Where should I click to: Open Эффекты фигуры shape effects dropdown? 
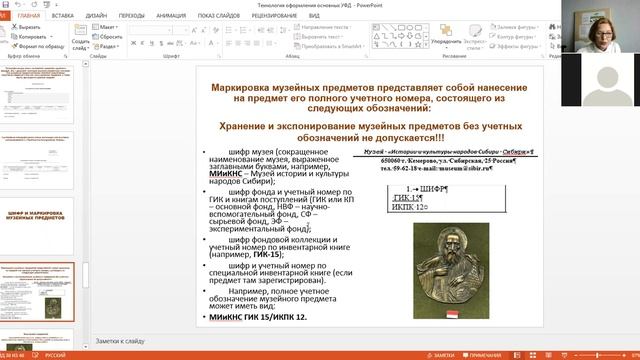click(x=515, y=47)
